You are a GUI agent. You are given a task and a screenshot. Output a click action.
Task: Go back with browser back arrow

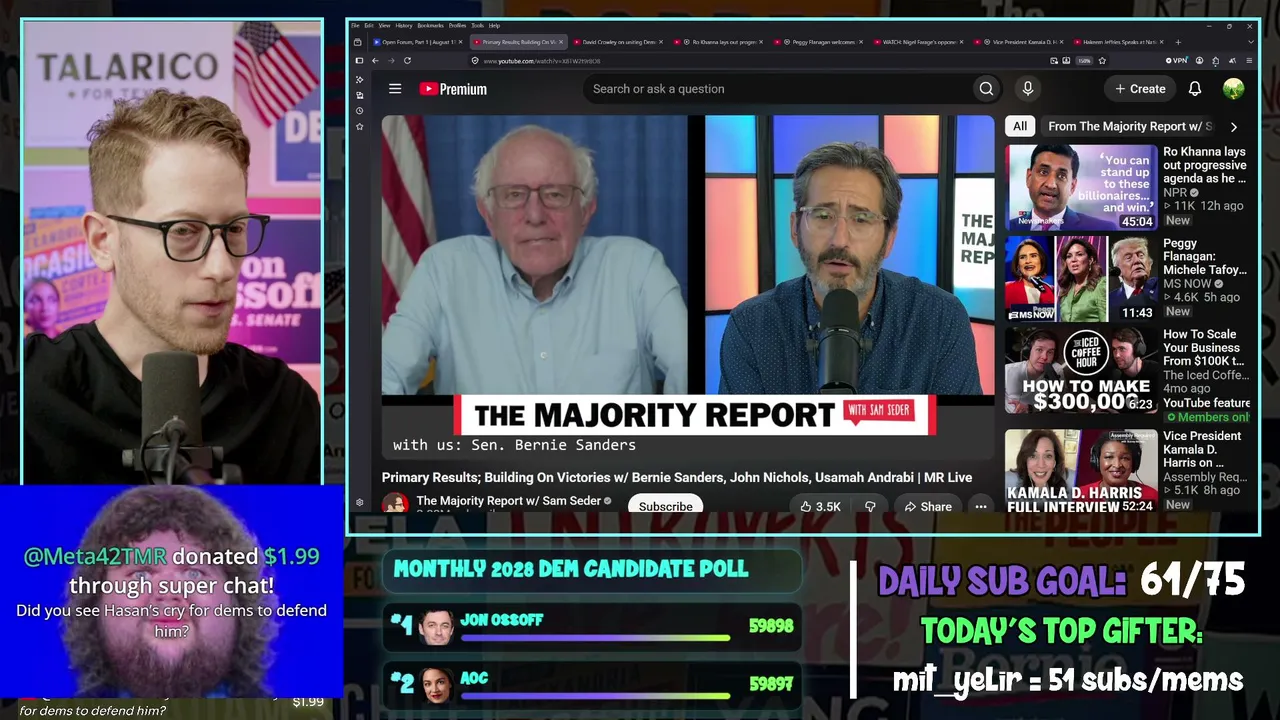[375, 61]
